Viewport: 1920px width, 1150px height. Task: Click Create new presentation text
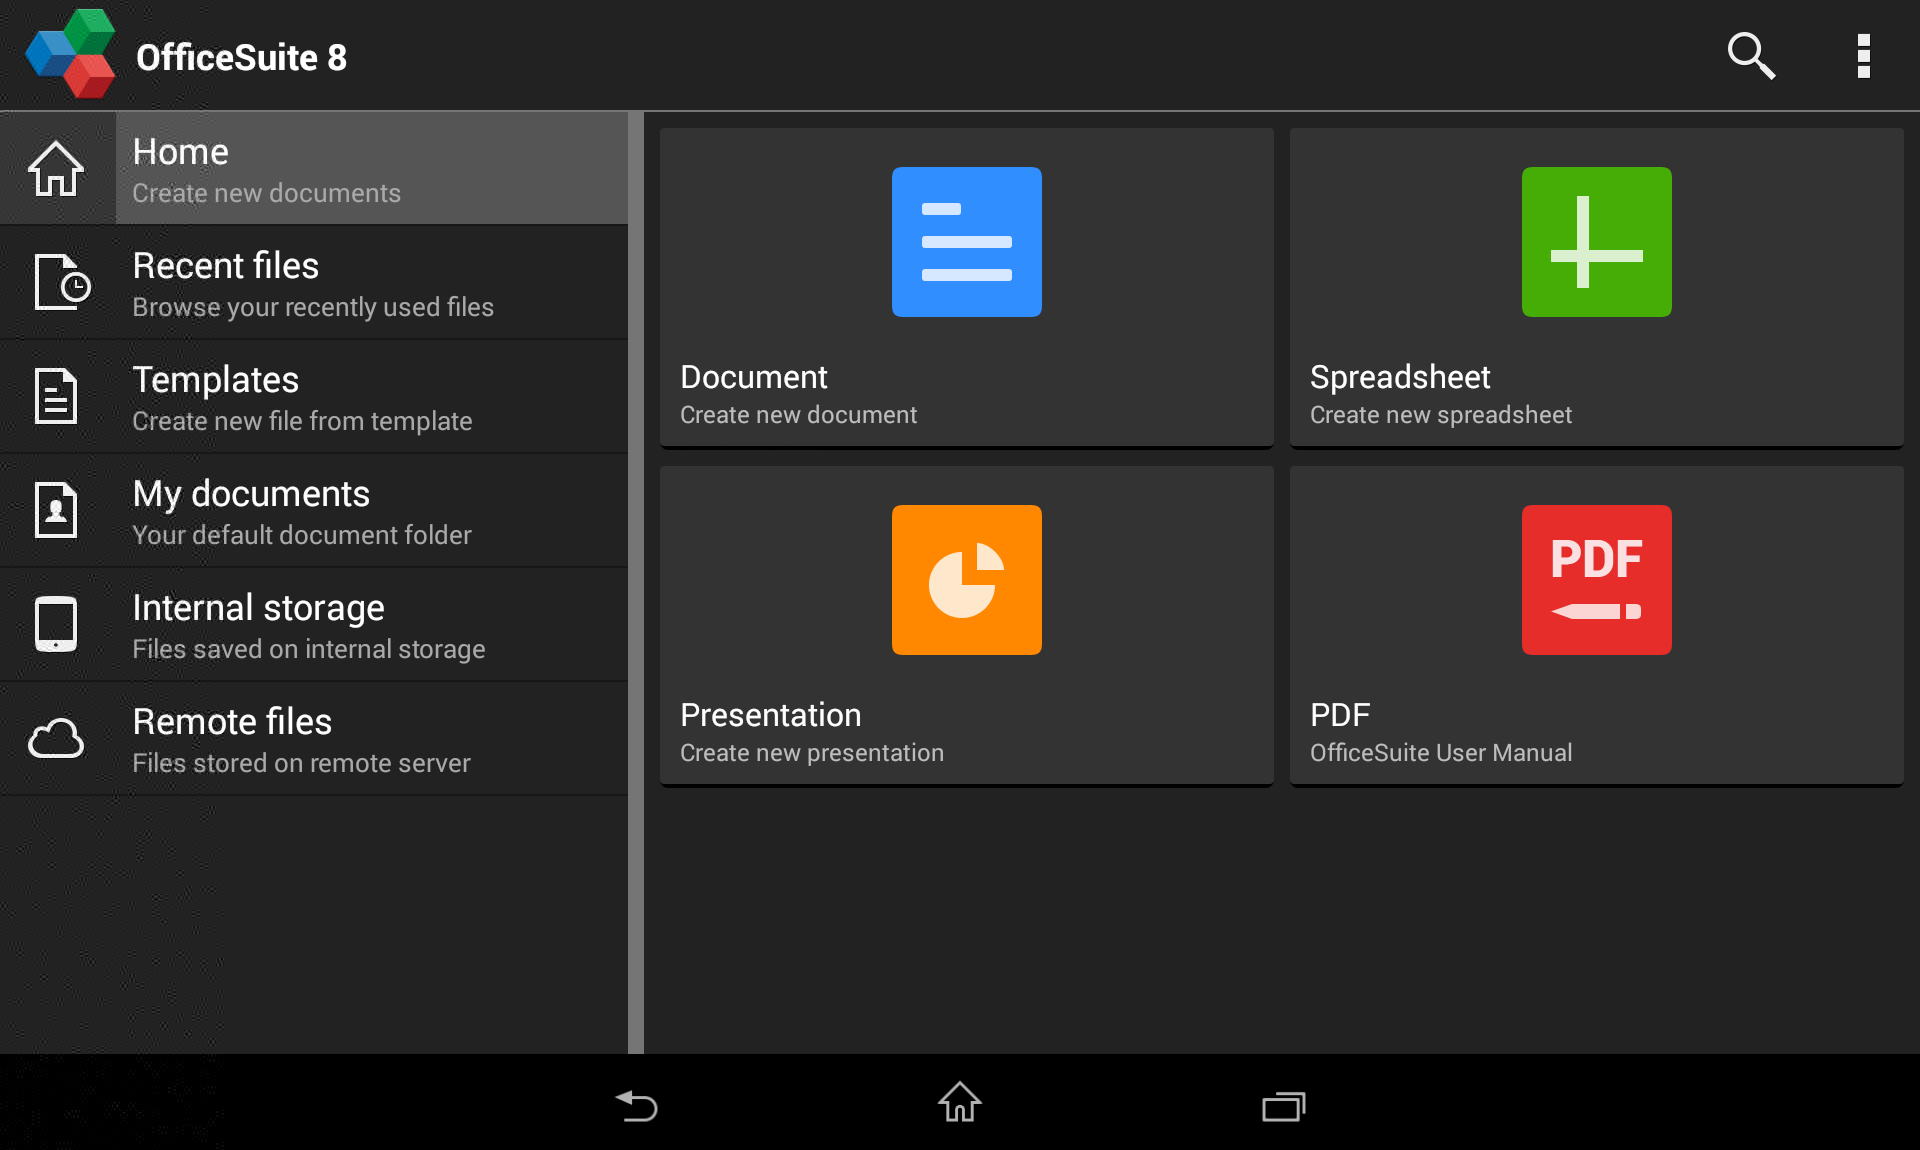(x=811, y=753)
